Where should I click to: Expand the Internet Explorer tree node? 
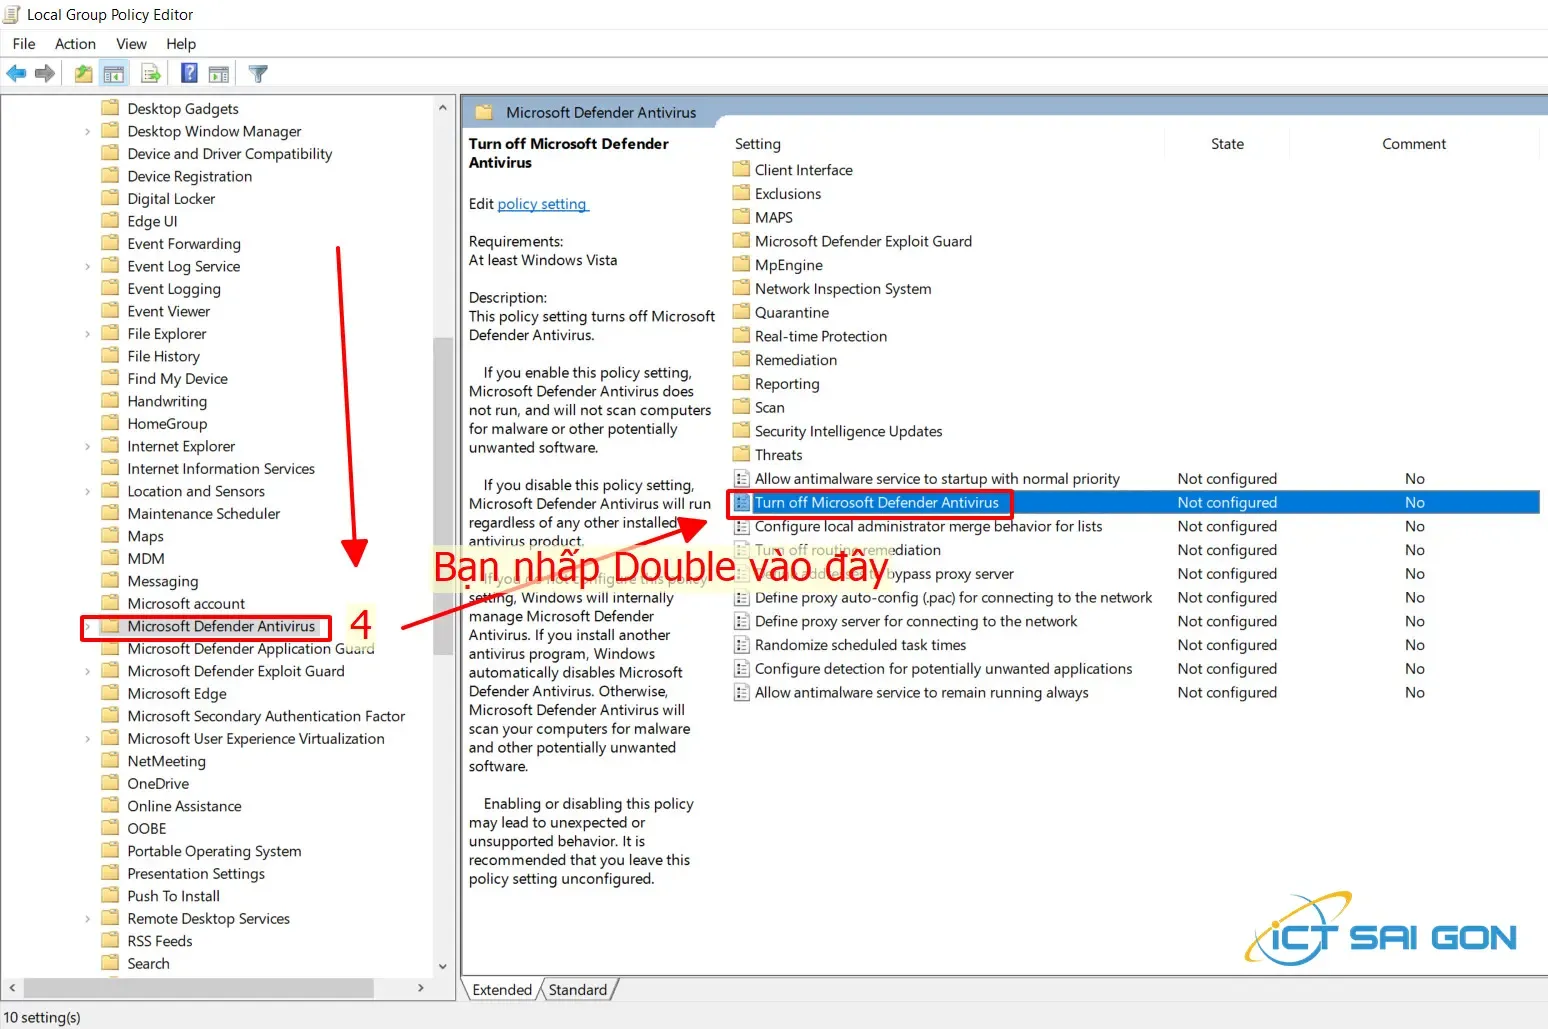point(88,445)
